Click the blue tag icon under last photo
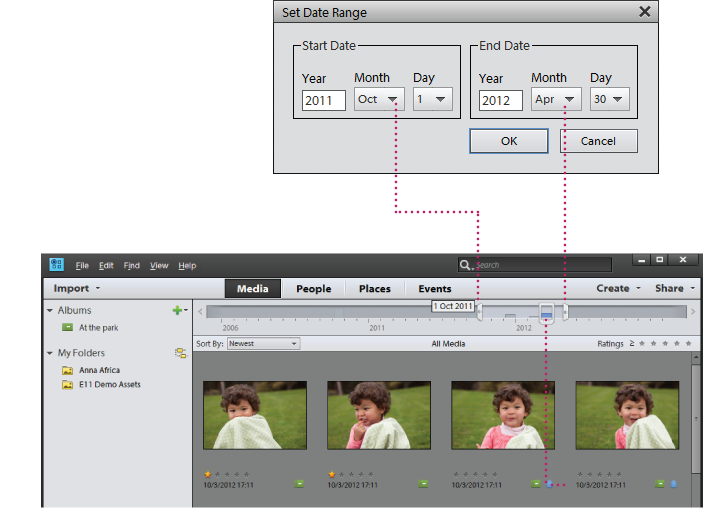The width and height of the screenshot is (723, 508). point(673,484)
